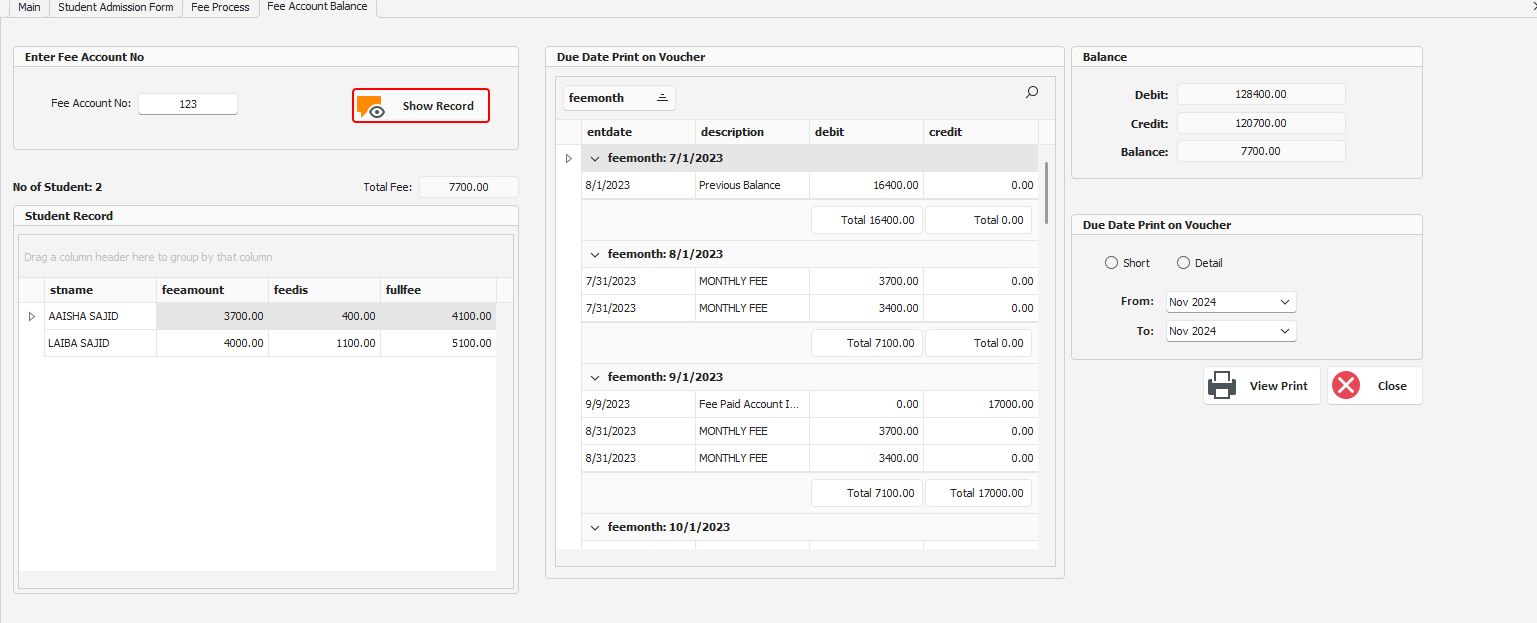1537x623 pixels.
Task: Click the Fee Account No input field
Action: click(188, 104)
